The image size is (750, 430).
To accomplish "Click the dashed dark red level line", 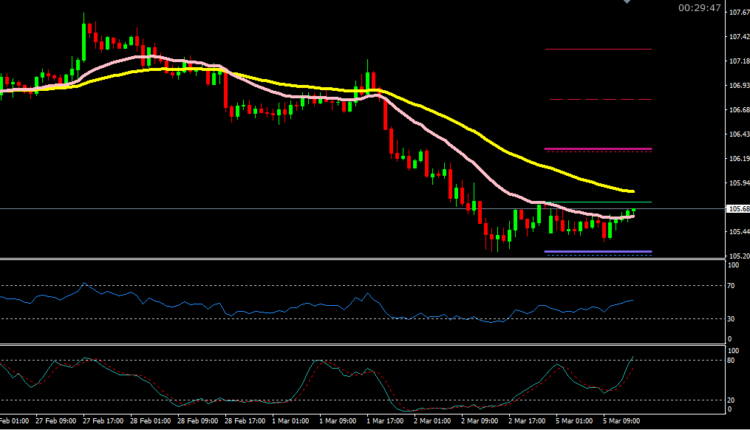I will pyautogui.click(x=597, y=100).
